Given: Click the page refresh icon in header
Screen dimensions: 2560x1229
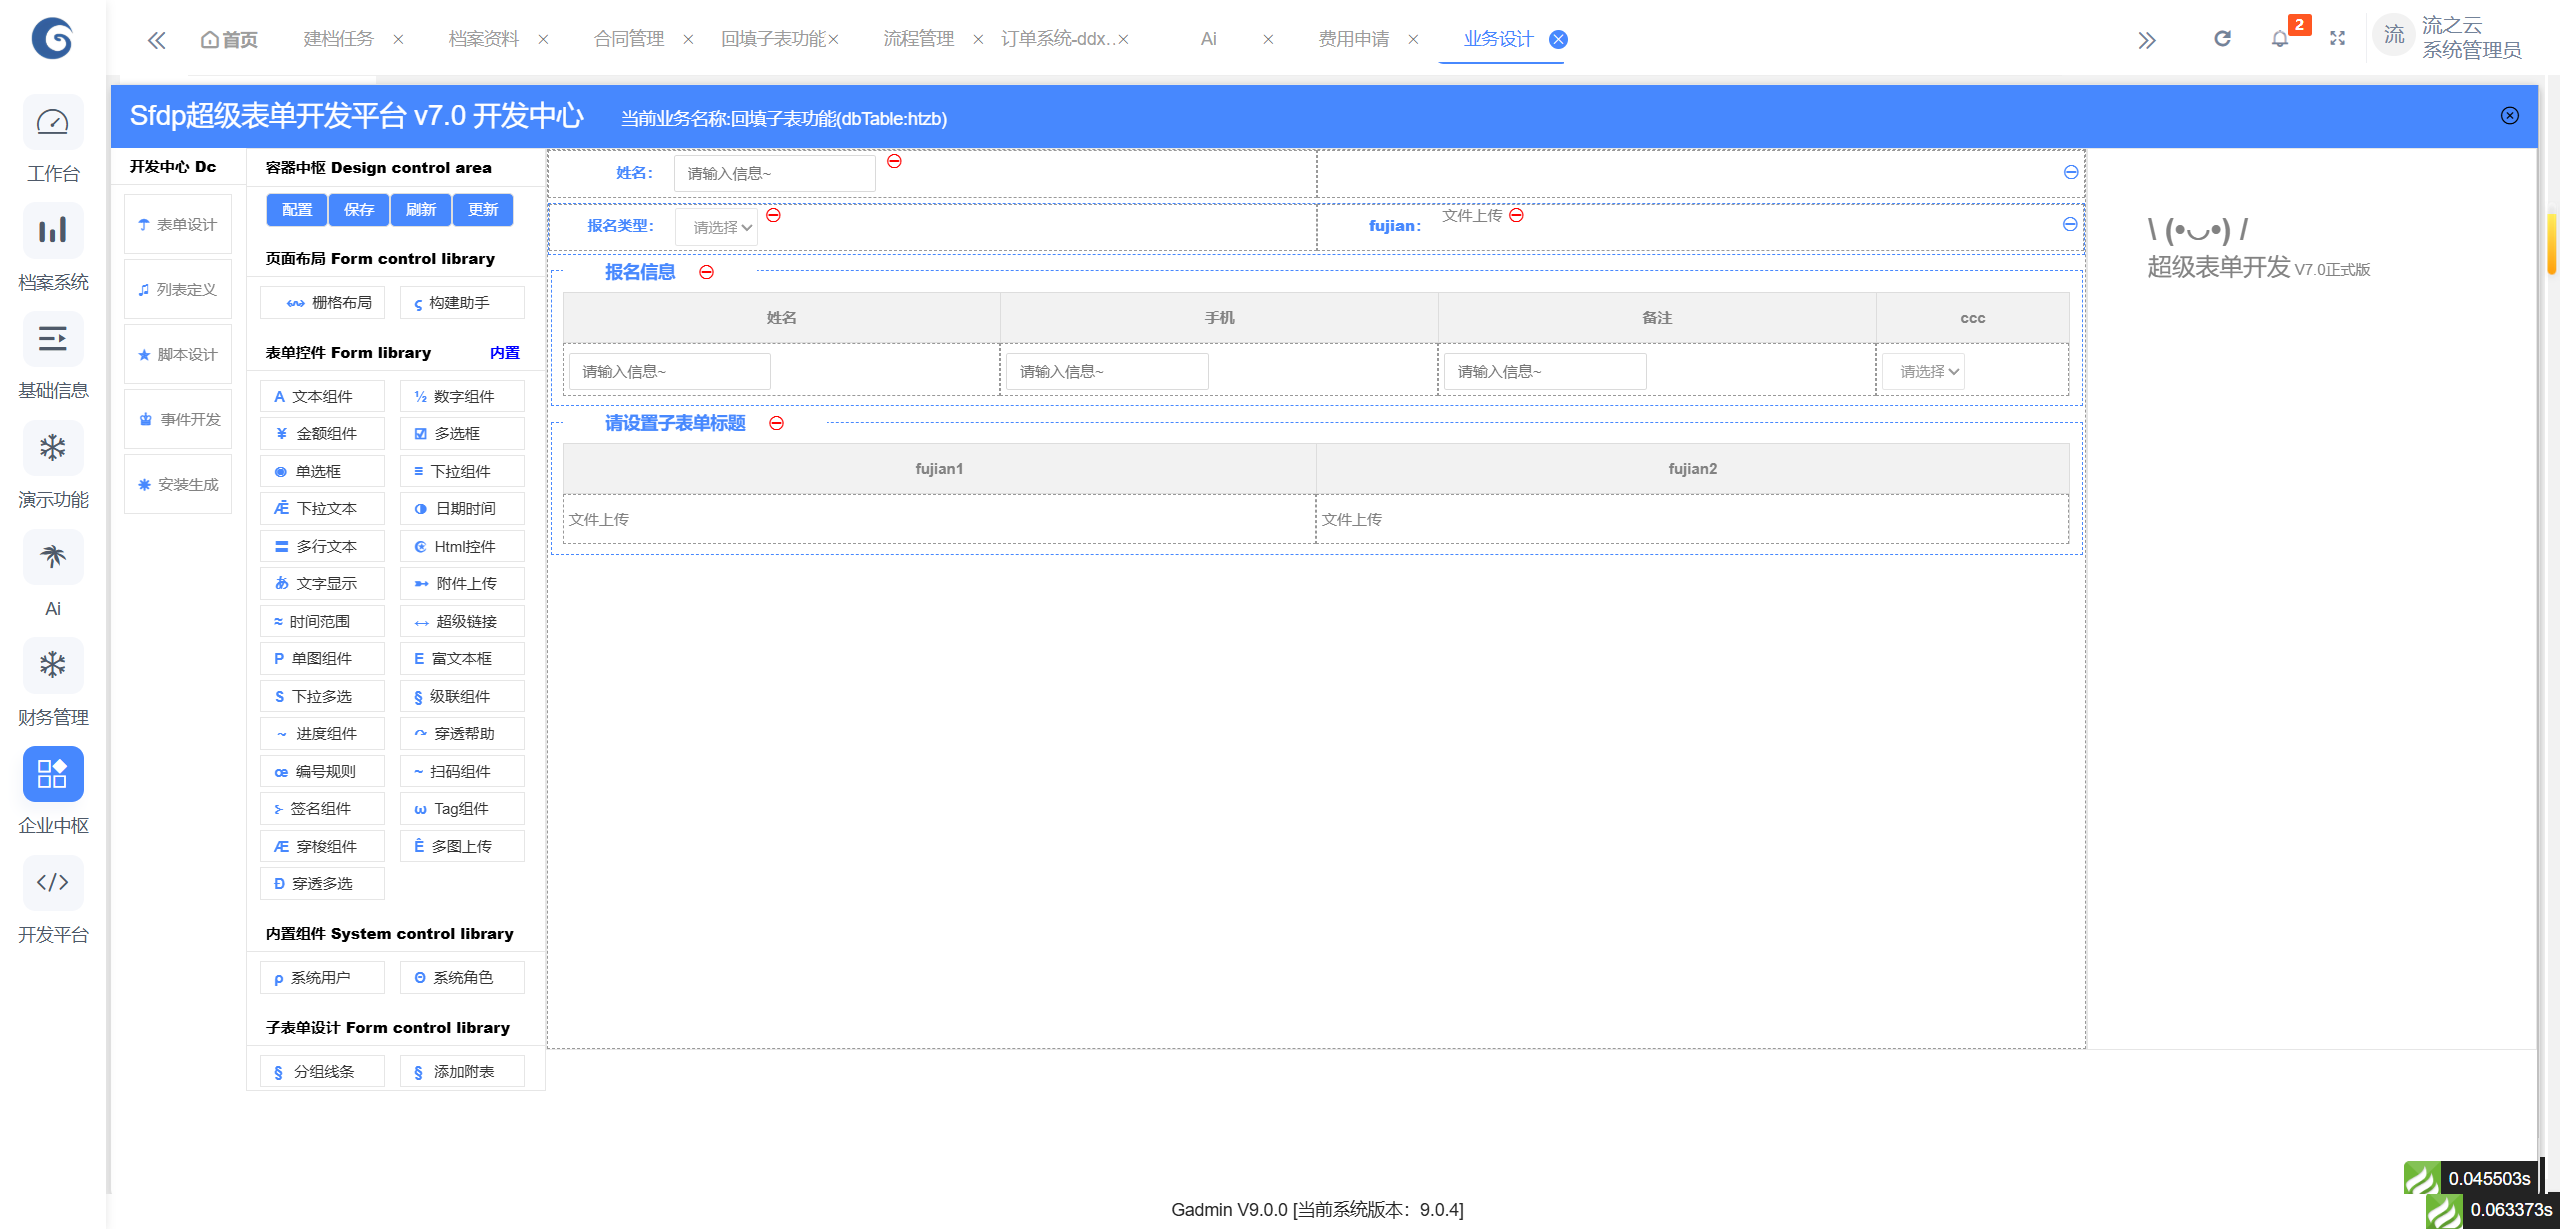Looking at the screenshot, I should 2222,39.
